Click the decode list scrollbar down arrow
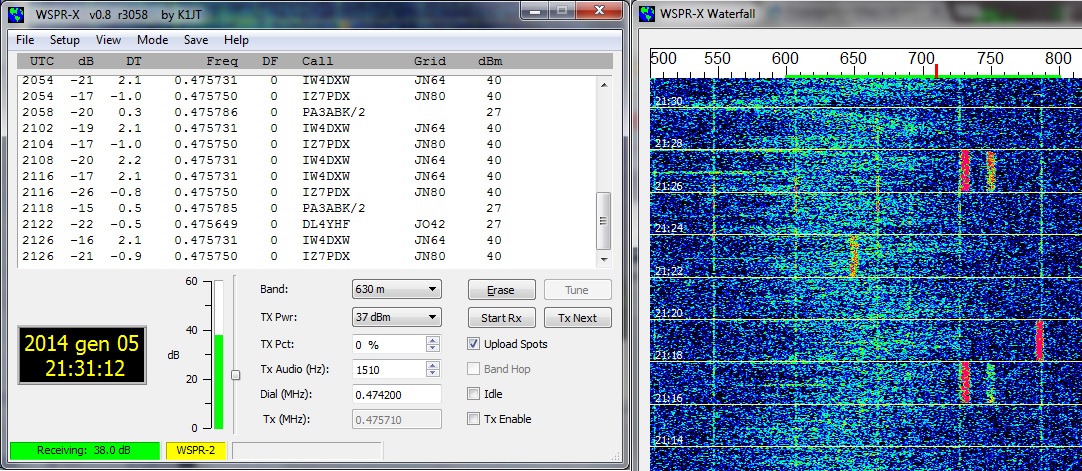Viewport: 1082px width, 471px height. (x=604, y=259)
